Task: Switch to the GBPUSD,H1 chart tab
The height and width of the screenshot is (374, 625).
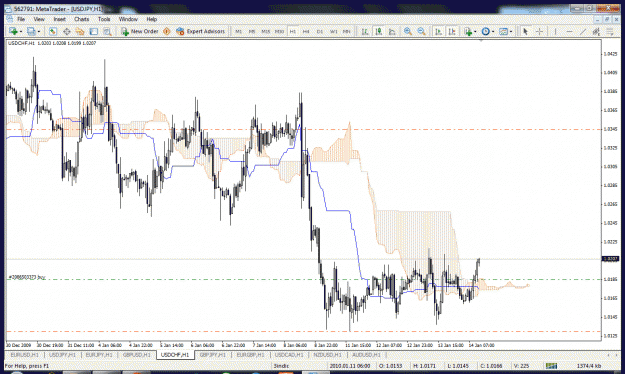Action: (x=136, y=355)
